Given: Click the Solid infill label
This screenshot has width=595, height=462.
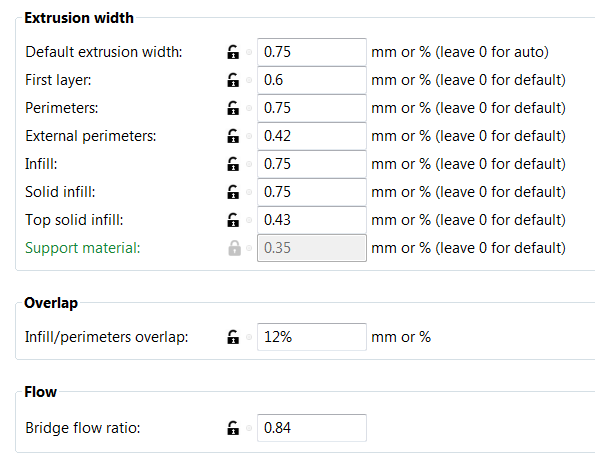Looking at the screenshot, I should [x=60, y=192].
